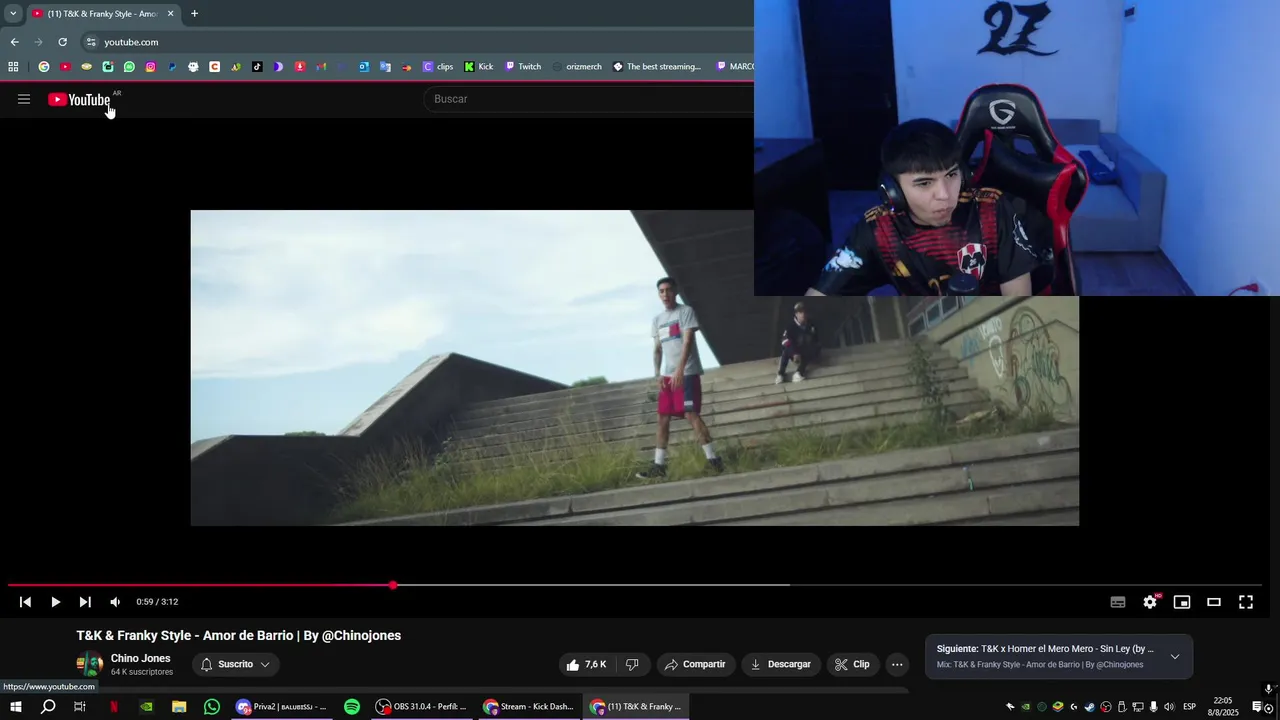The image size is (1280, 720).
Task: Open Windows taskbar search
Action: click(x=48, y=707)
